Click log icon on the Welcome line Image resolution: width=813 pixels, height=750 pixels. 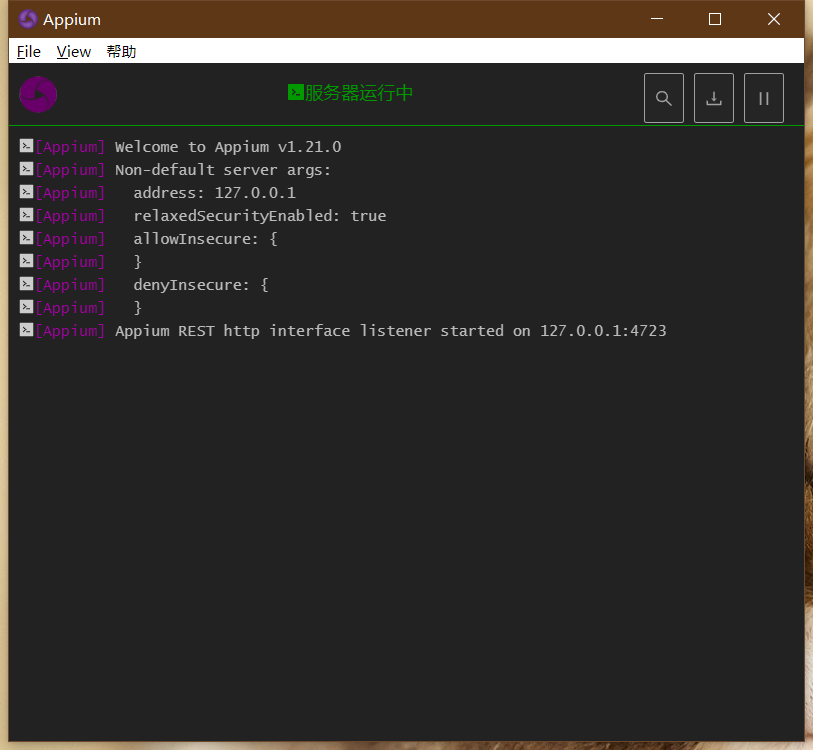point(26,146)
